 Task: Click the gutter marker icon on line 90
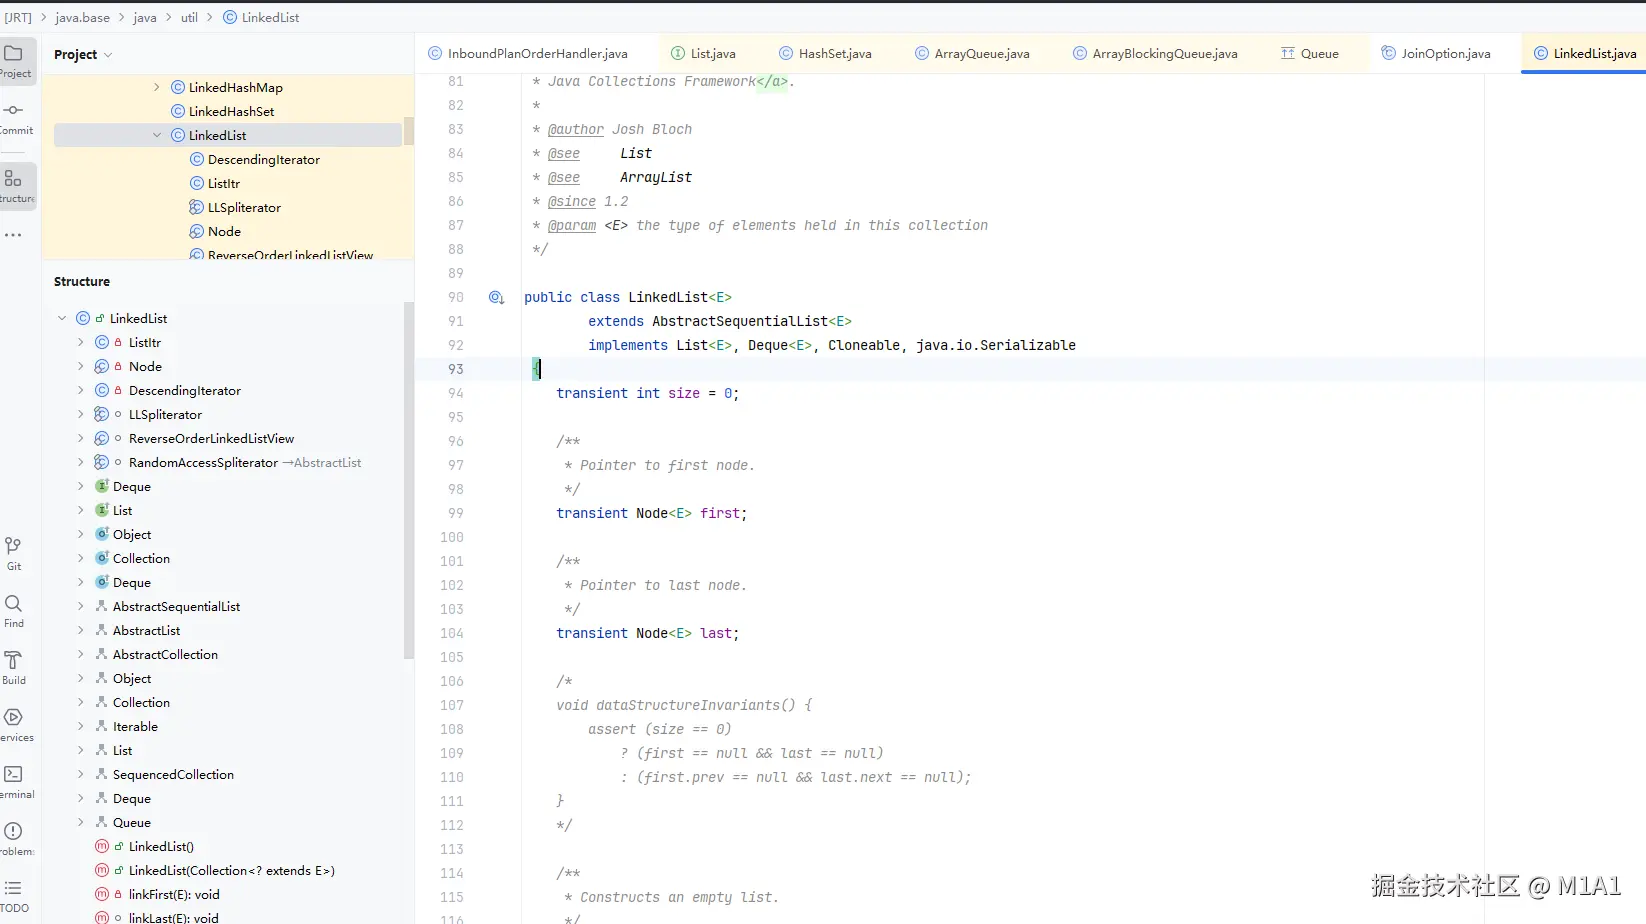(496, 297)
